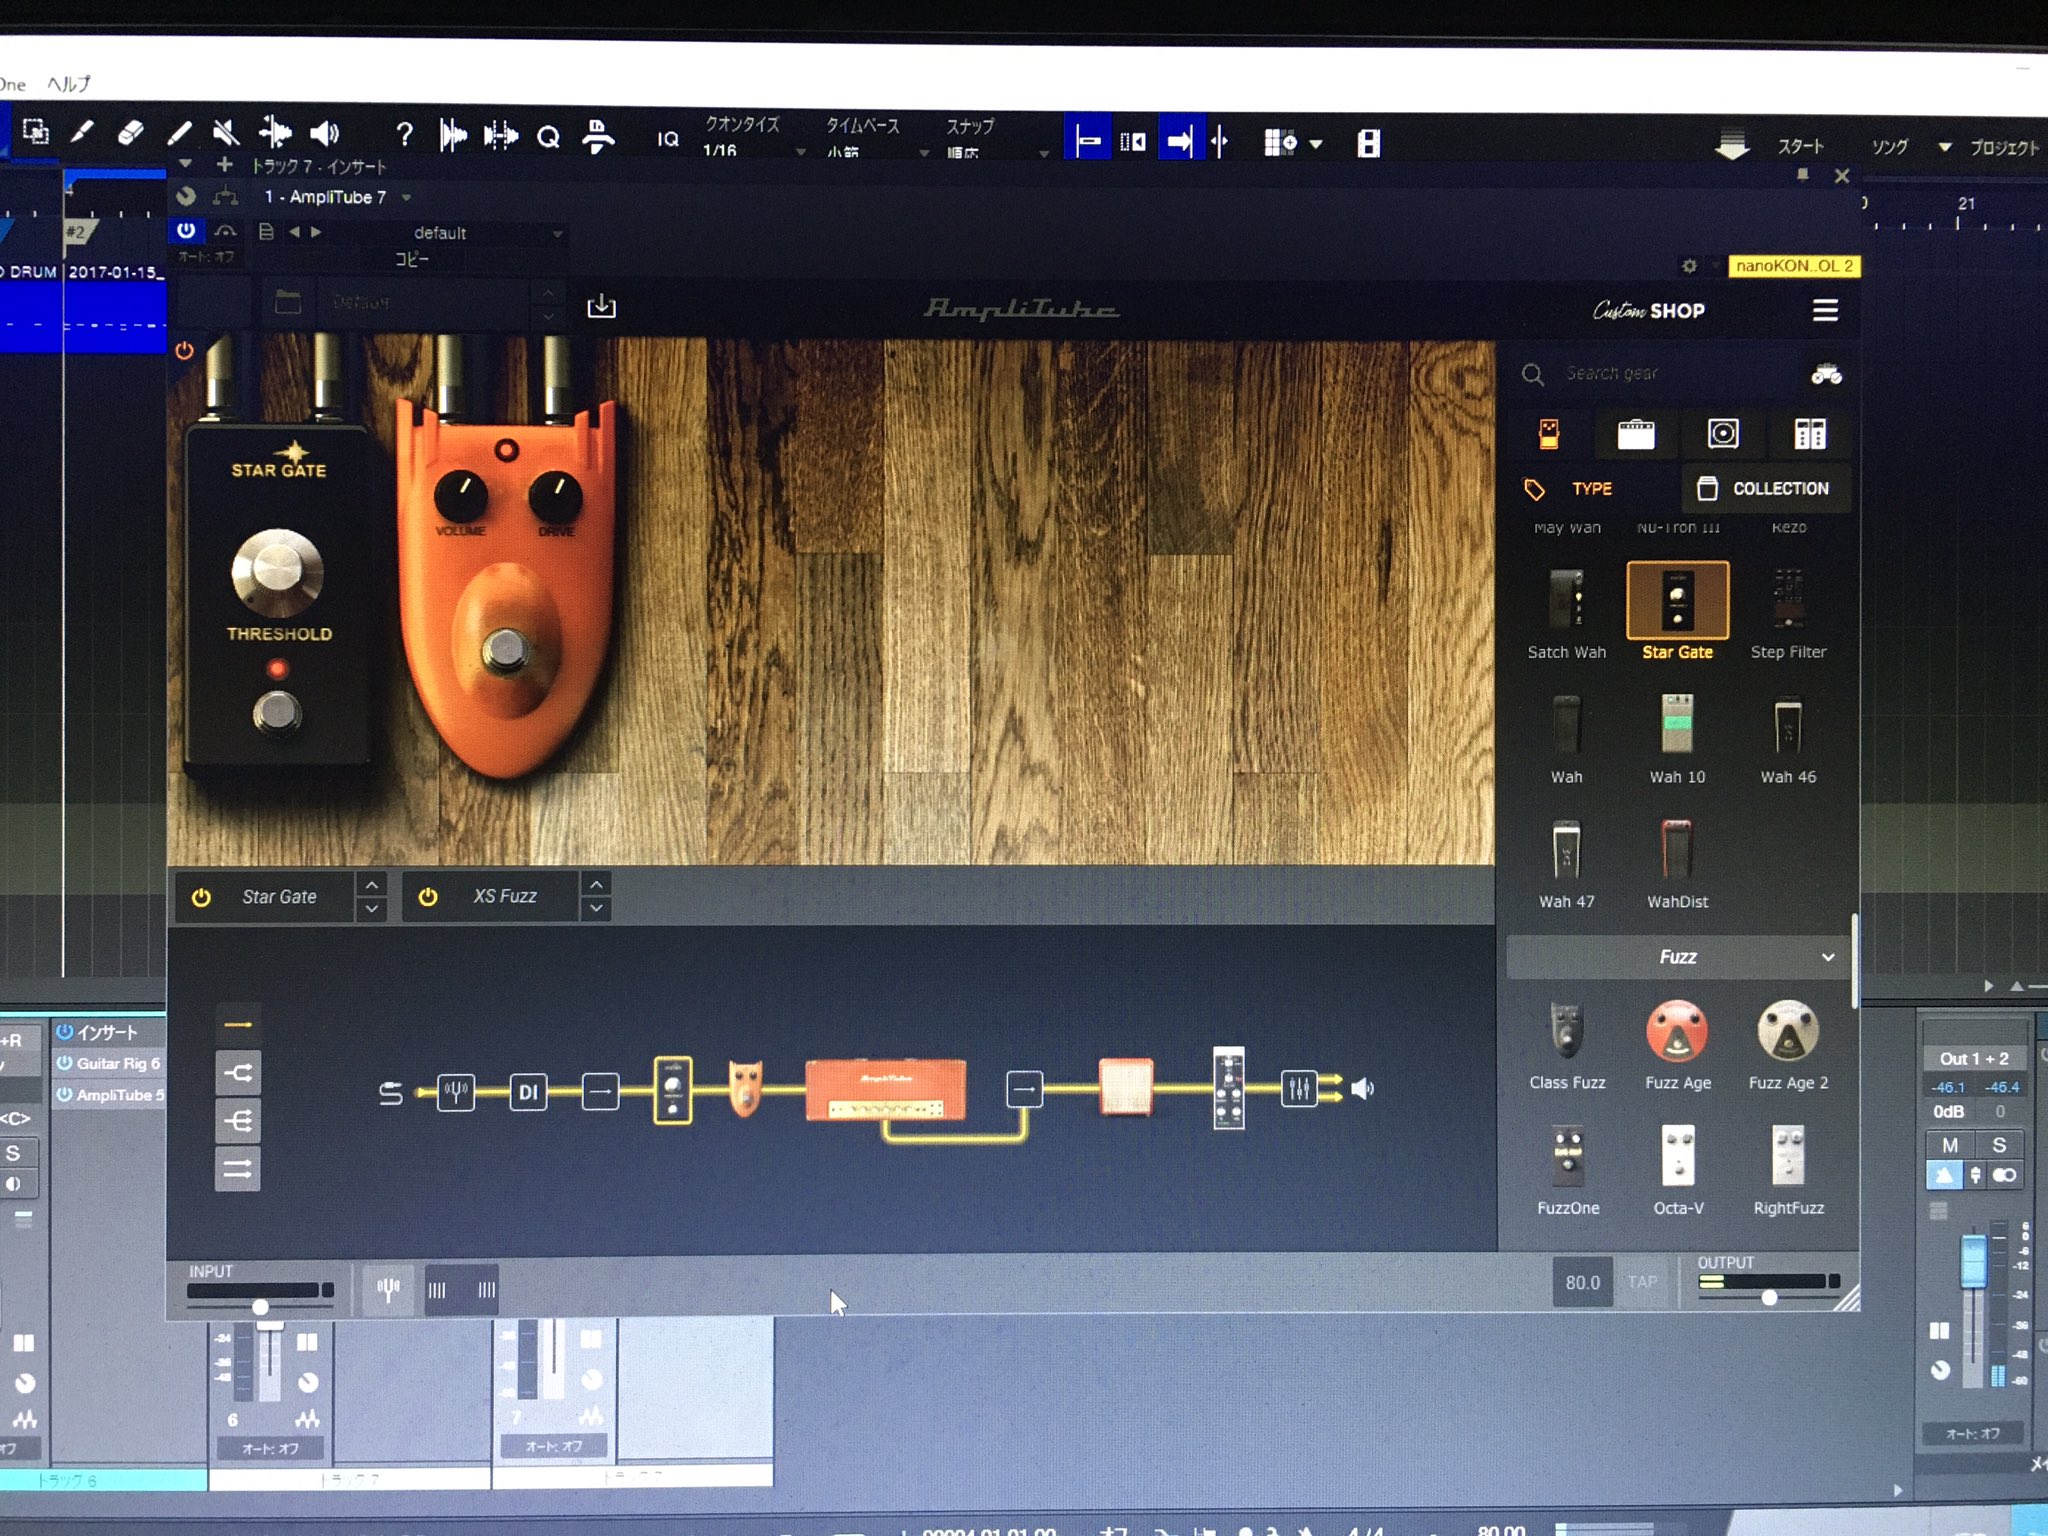Toggle power on the Star Gate pedal slot
This screenshot has height=1536, width=2048.
pos(202,897)
